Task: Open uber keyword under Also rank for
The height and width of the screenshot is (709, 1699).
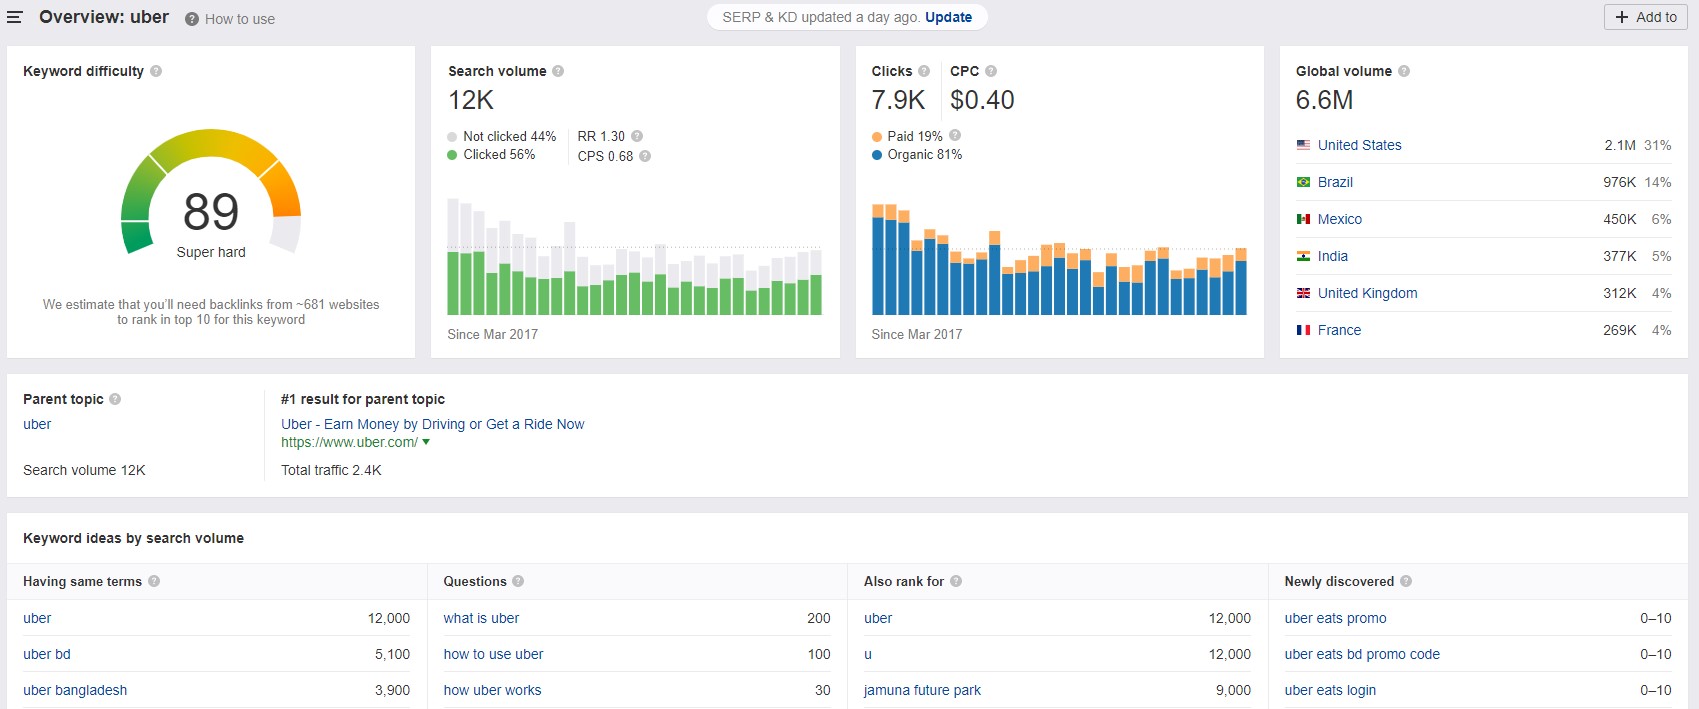Action: pyautogui.click(x=878, y=618)
